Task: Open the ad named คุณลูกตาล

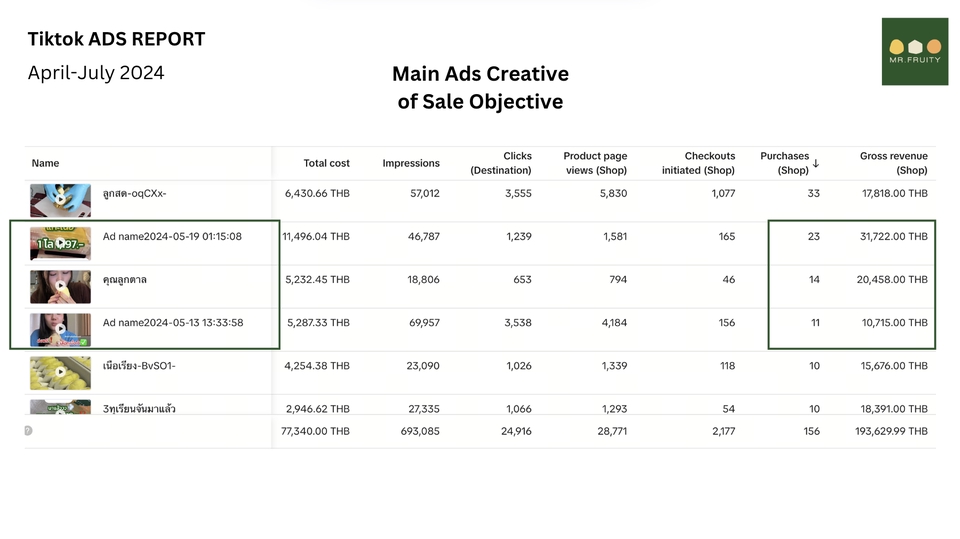Action: 125,280
